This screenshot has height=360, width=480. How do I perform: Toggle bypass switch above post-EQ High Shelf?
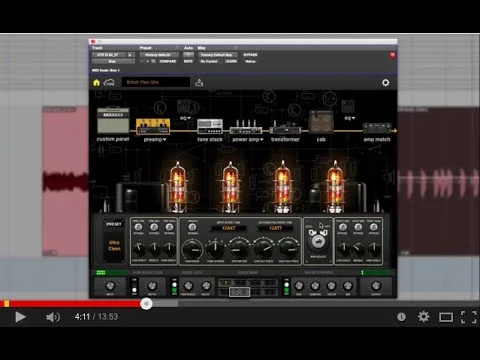(x=374, y=227)
